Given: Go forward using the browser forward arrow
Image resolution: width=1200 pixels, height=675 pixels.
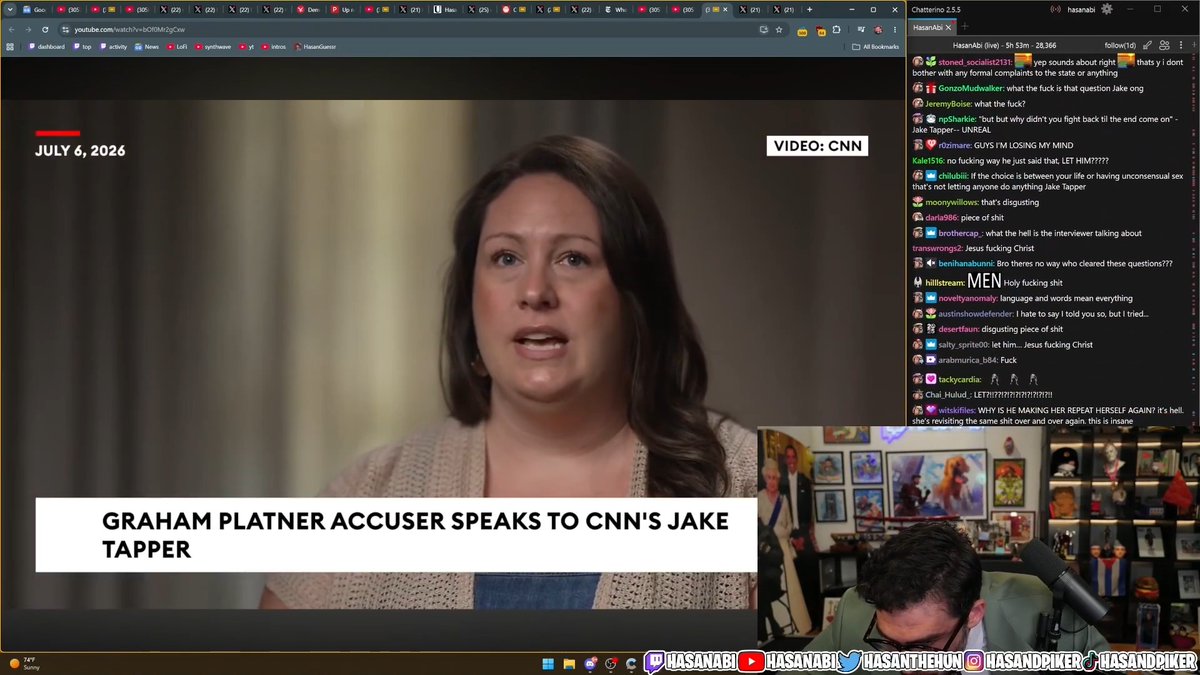Looking at the screenshot, I should point(28,30).
